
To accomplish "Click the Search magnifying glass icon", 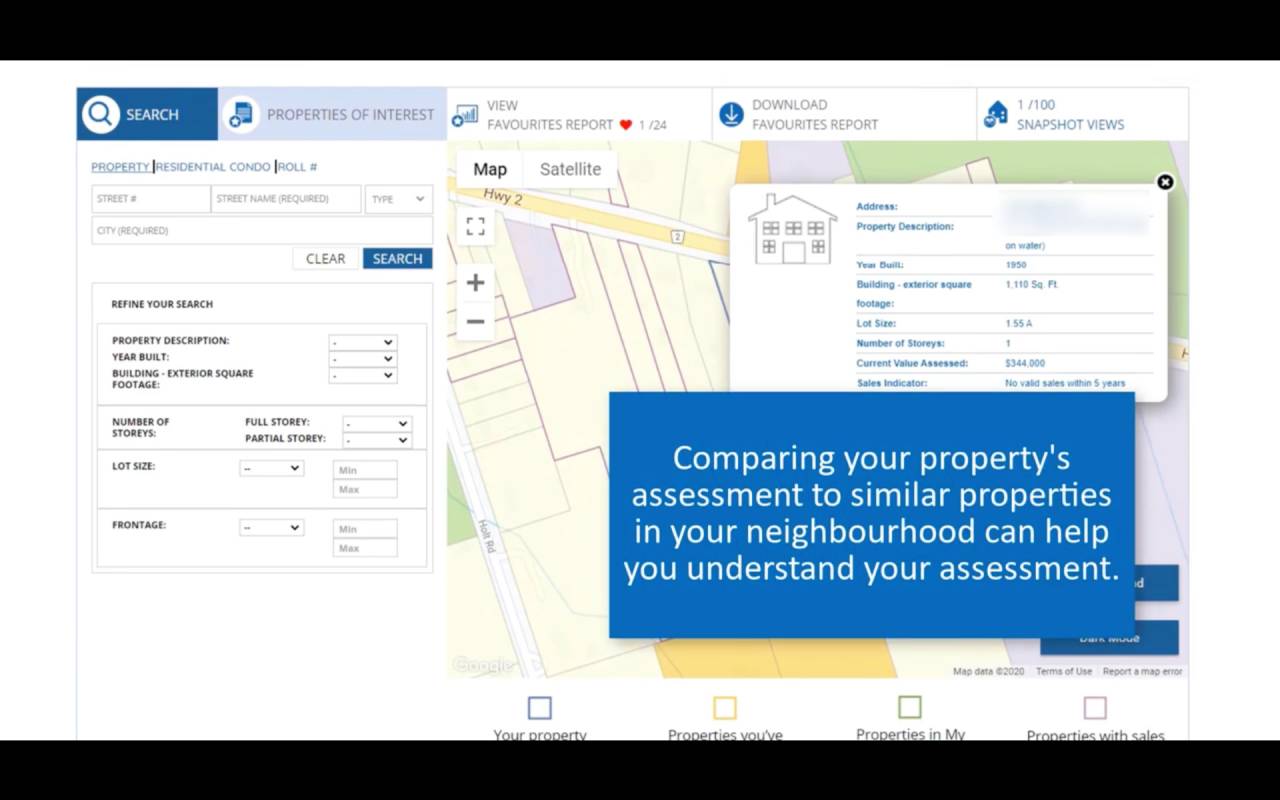I will 101,114.
